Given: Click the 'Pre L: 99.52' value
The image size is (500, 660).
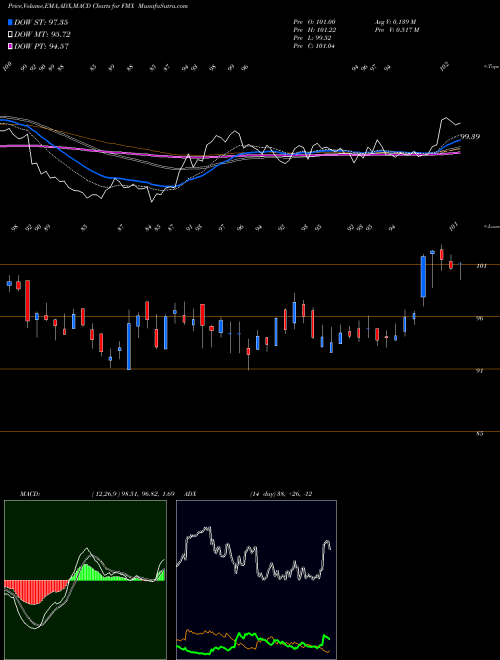Looking at the screenshot, I should 312,38.
